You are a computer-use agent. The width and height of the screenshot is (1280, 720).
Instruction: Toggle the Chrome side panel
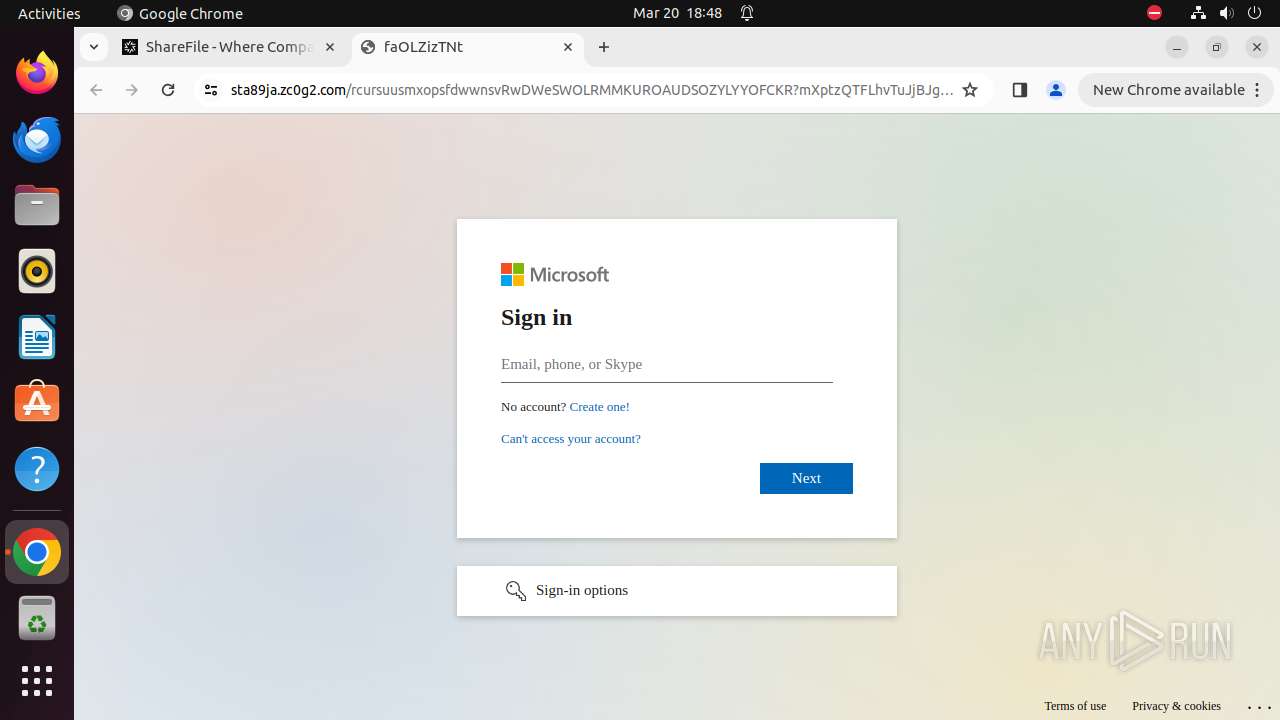click(1020, 90)
